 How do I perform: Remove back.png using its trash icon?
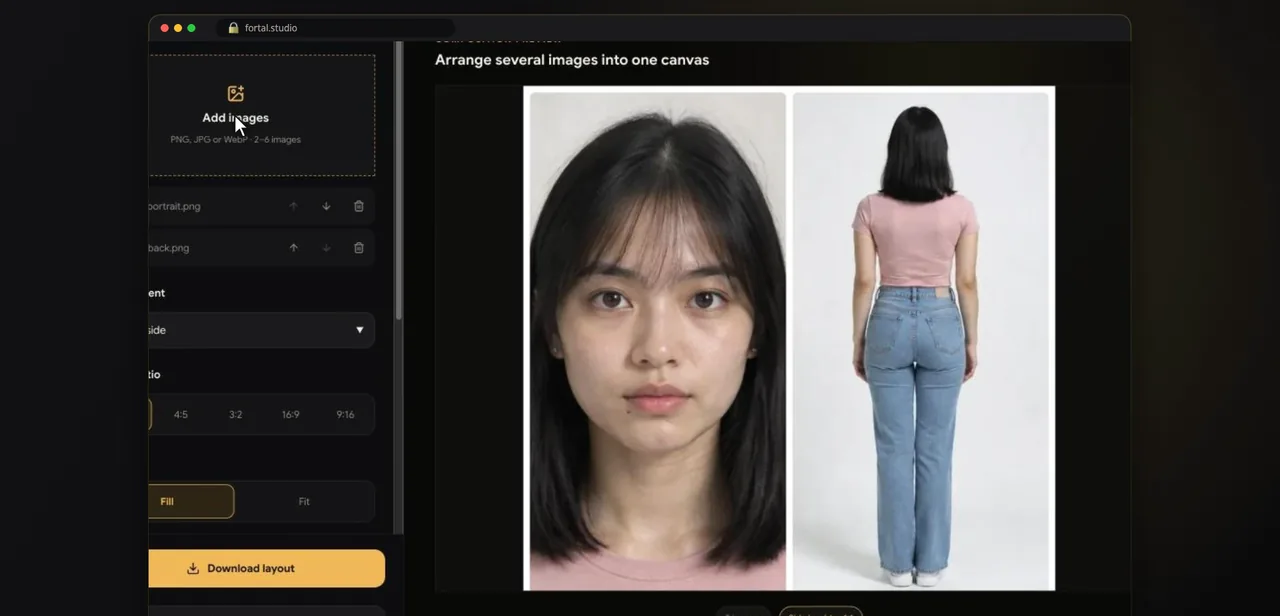(x=359, y=248)
